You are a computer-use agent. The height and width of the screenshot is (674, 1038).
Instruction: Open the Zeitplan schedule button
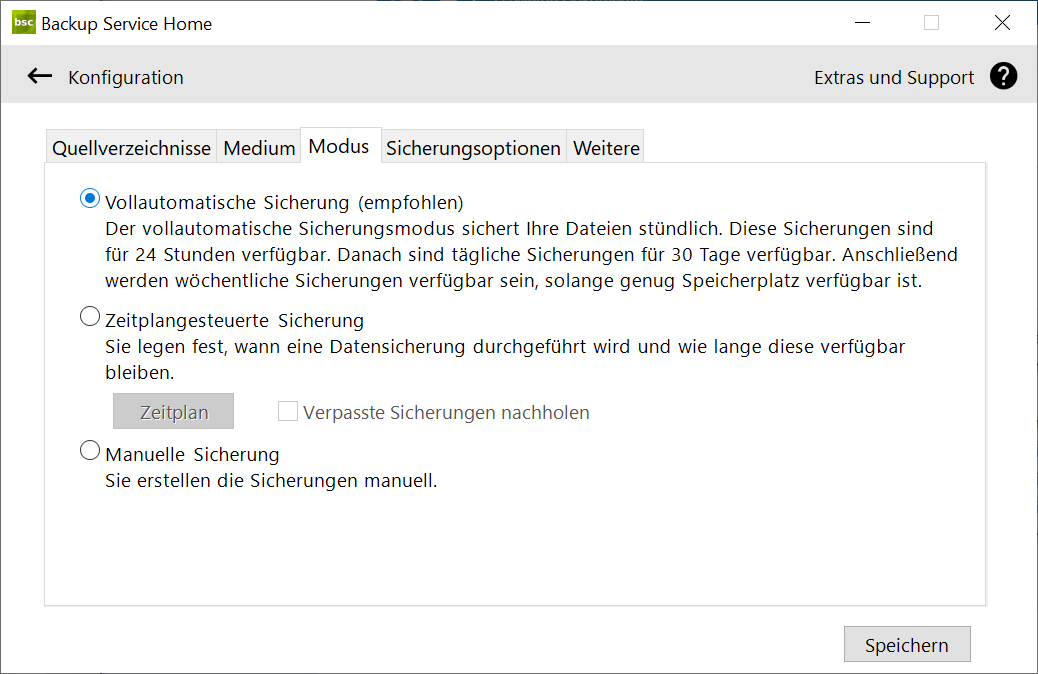coord(174,411)
